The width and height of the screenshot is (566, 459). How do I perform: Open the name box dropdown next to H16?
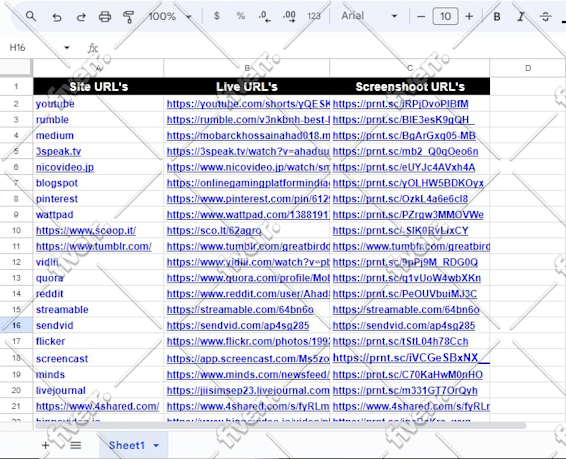[67, 47]
